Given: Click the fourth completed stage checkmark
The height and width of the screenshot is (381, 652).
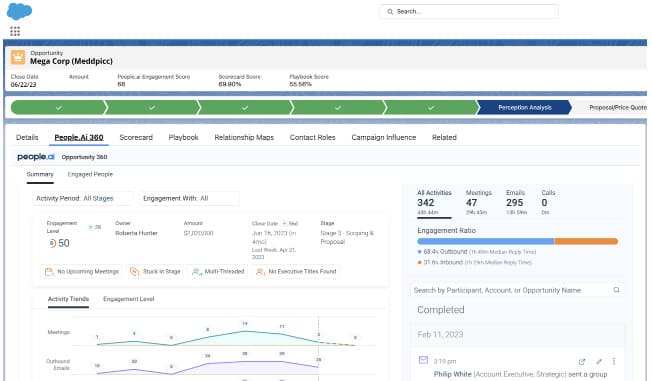Looking at the screenshot, I should pos(338,108).
